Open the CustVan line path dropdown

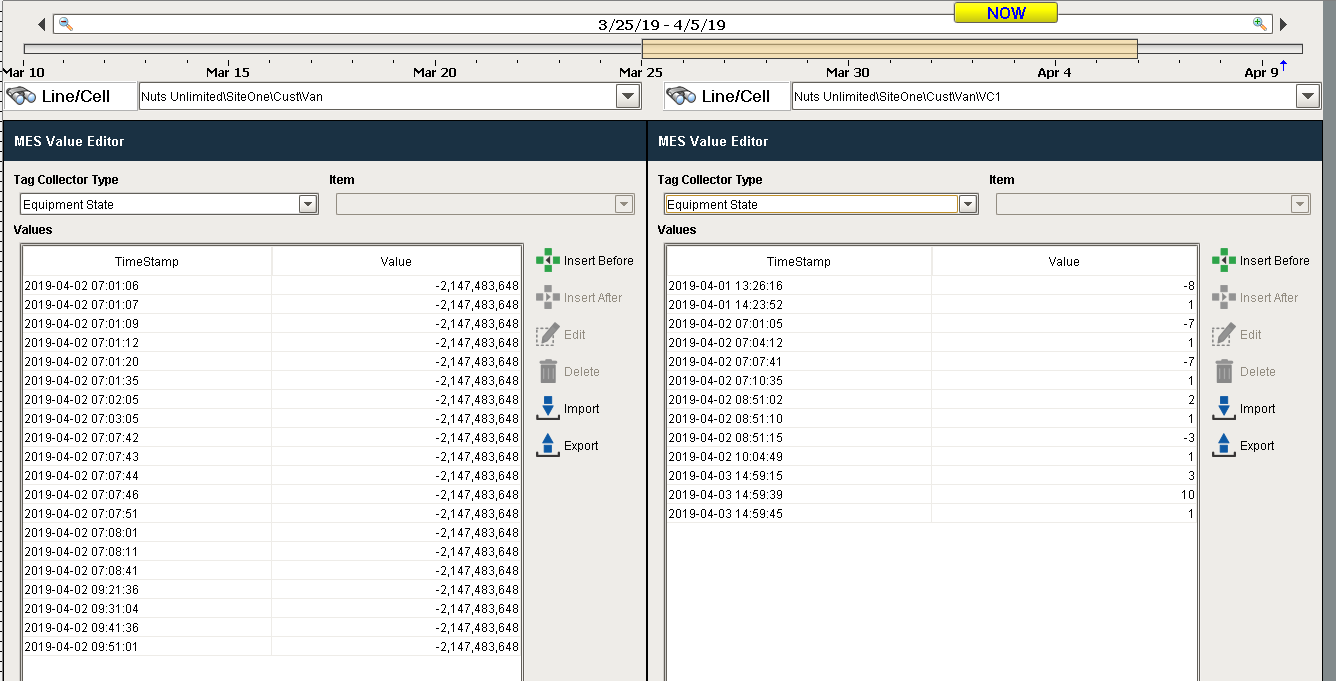[x=628, y=96]
